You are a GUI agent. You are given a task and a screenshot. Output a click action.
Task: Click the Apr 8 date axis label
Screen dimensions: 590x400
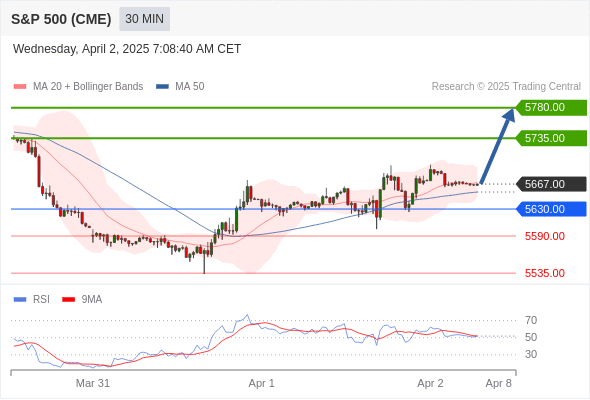(499, 383)
